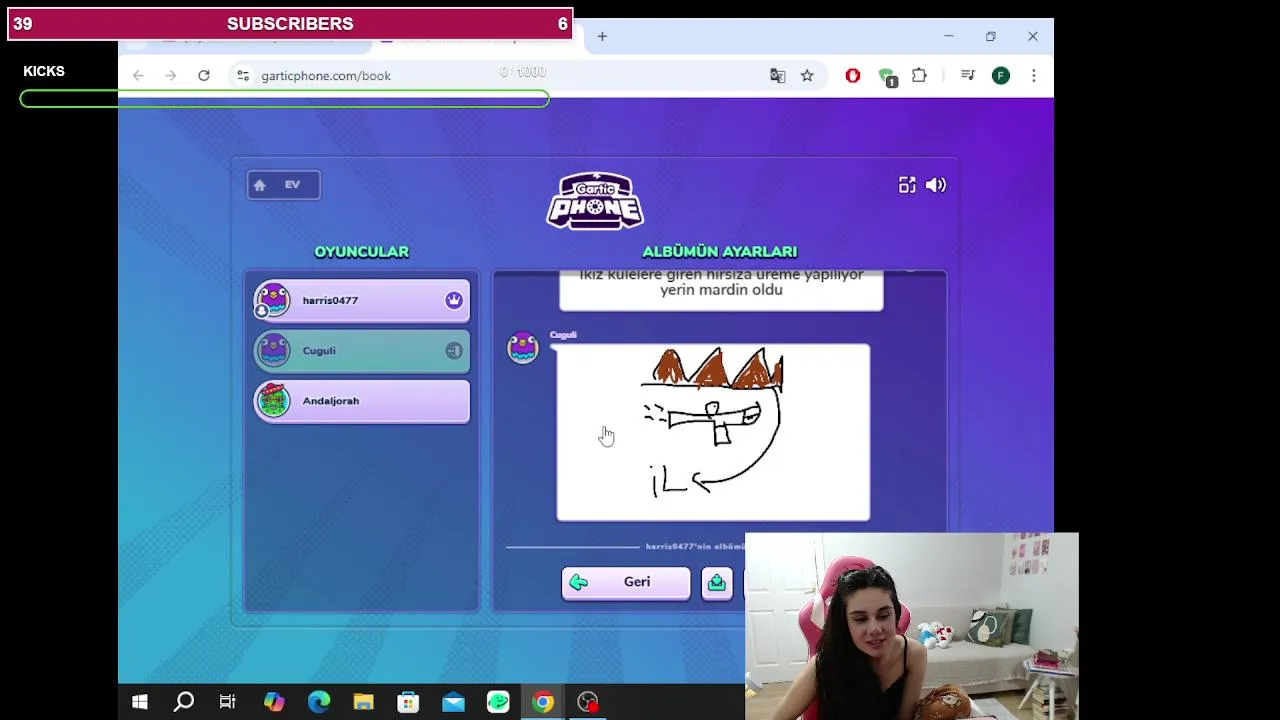The height and width of the screenshot is (720, 1280).
Task: Click Cuguli's avatar beside the drawing
Action: [x=523, y=347]
